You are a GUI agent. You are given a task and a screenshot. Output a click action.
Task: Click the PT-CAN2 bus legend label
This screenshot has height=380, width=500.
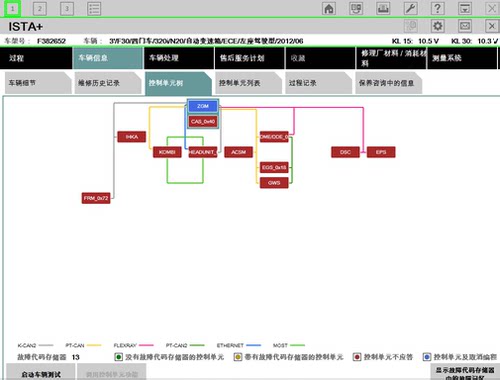(177, 345)
